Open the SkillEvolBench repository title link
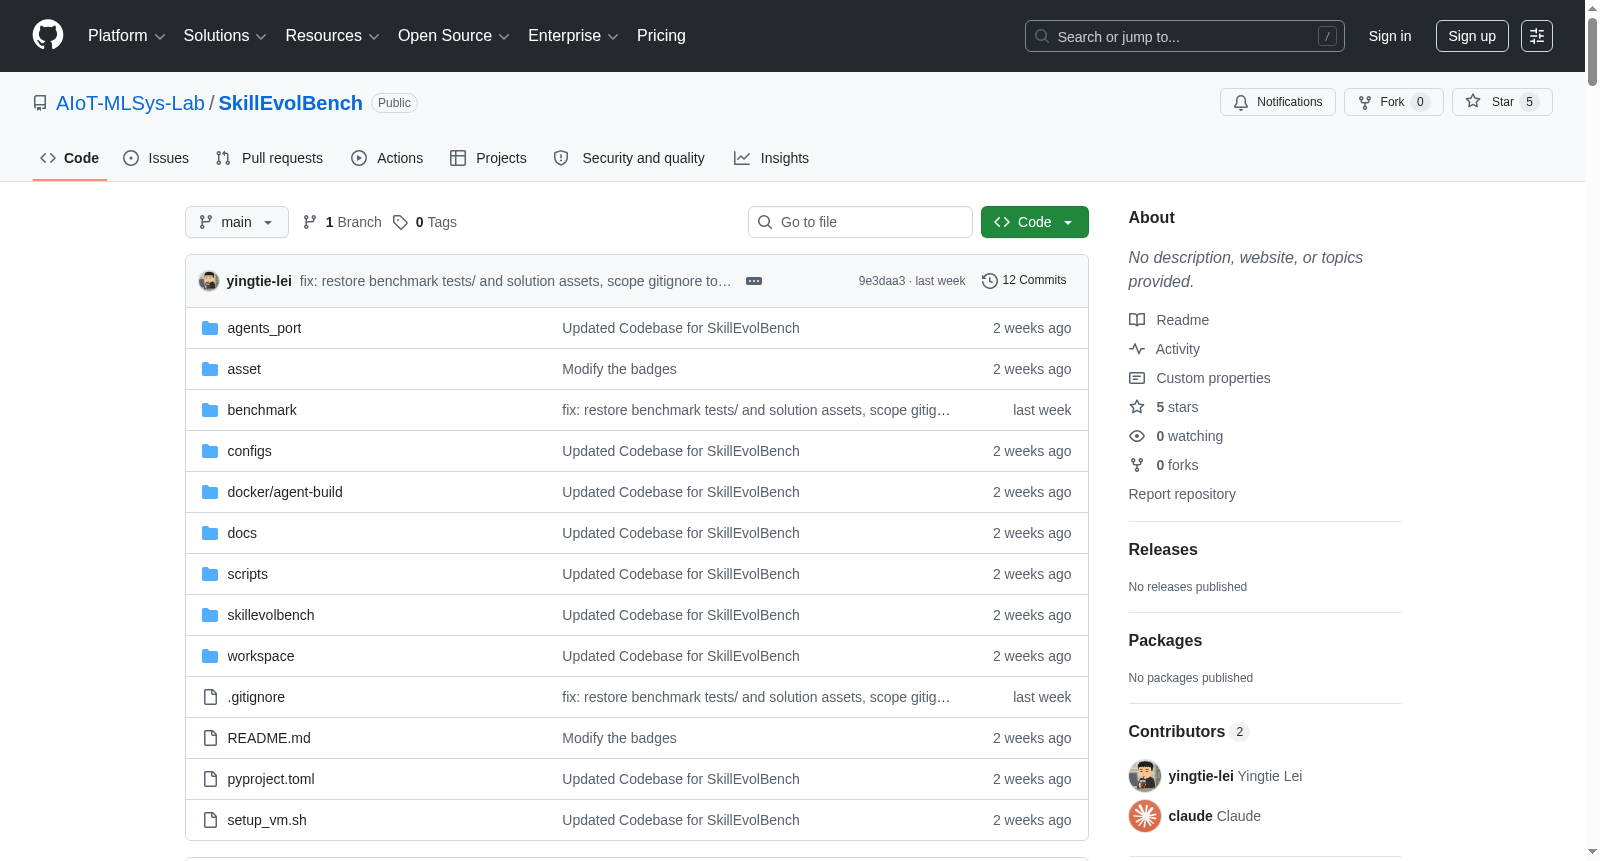Viewport: 1600px width, 861px height. coord(291,103)
